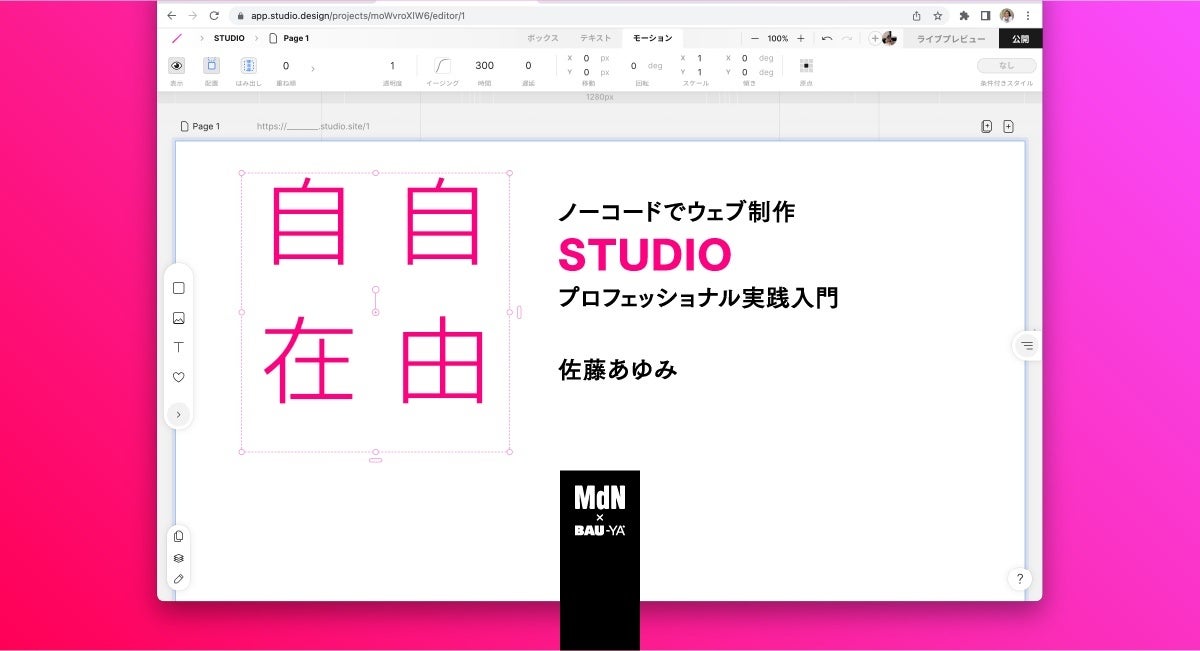Click the 公開 publish button

[x=1020, y=39]
